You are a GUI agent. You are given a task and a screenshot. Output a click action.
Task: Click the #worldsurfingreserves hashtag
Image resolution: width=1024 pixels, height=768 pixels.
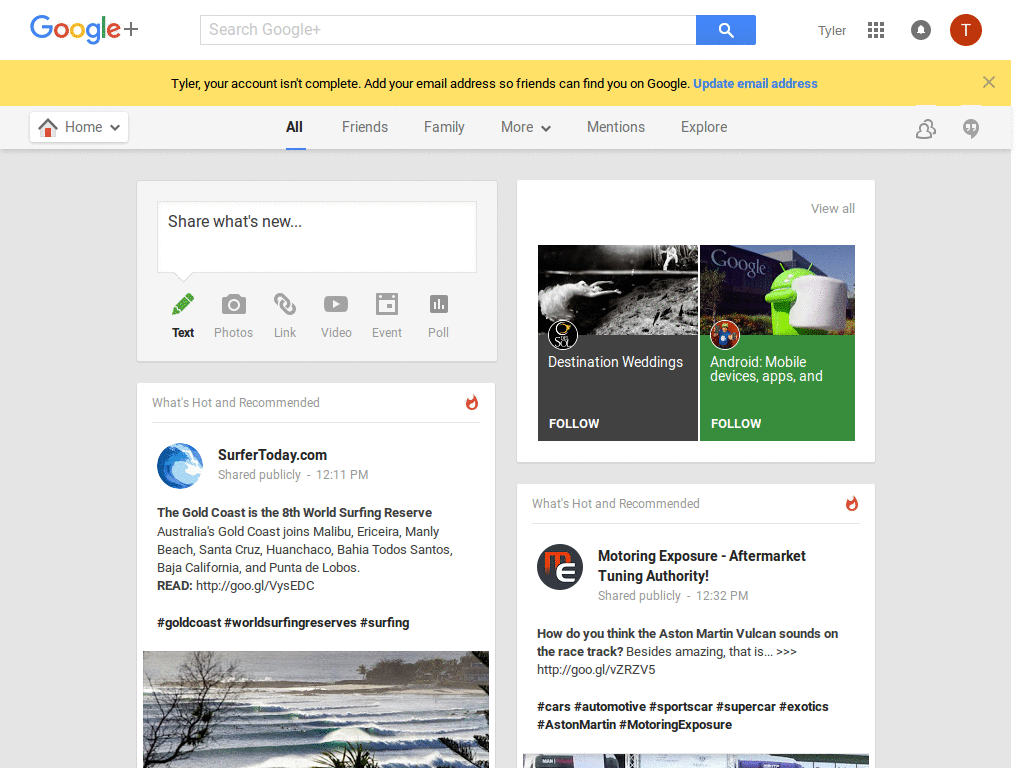tap(291, 622)
